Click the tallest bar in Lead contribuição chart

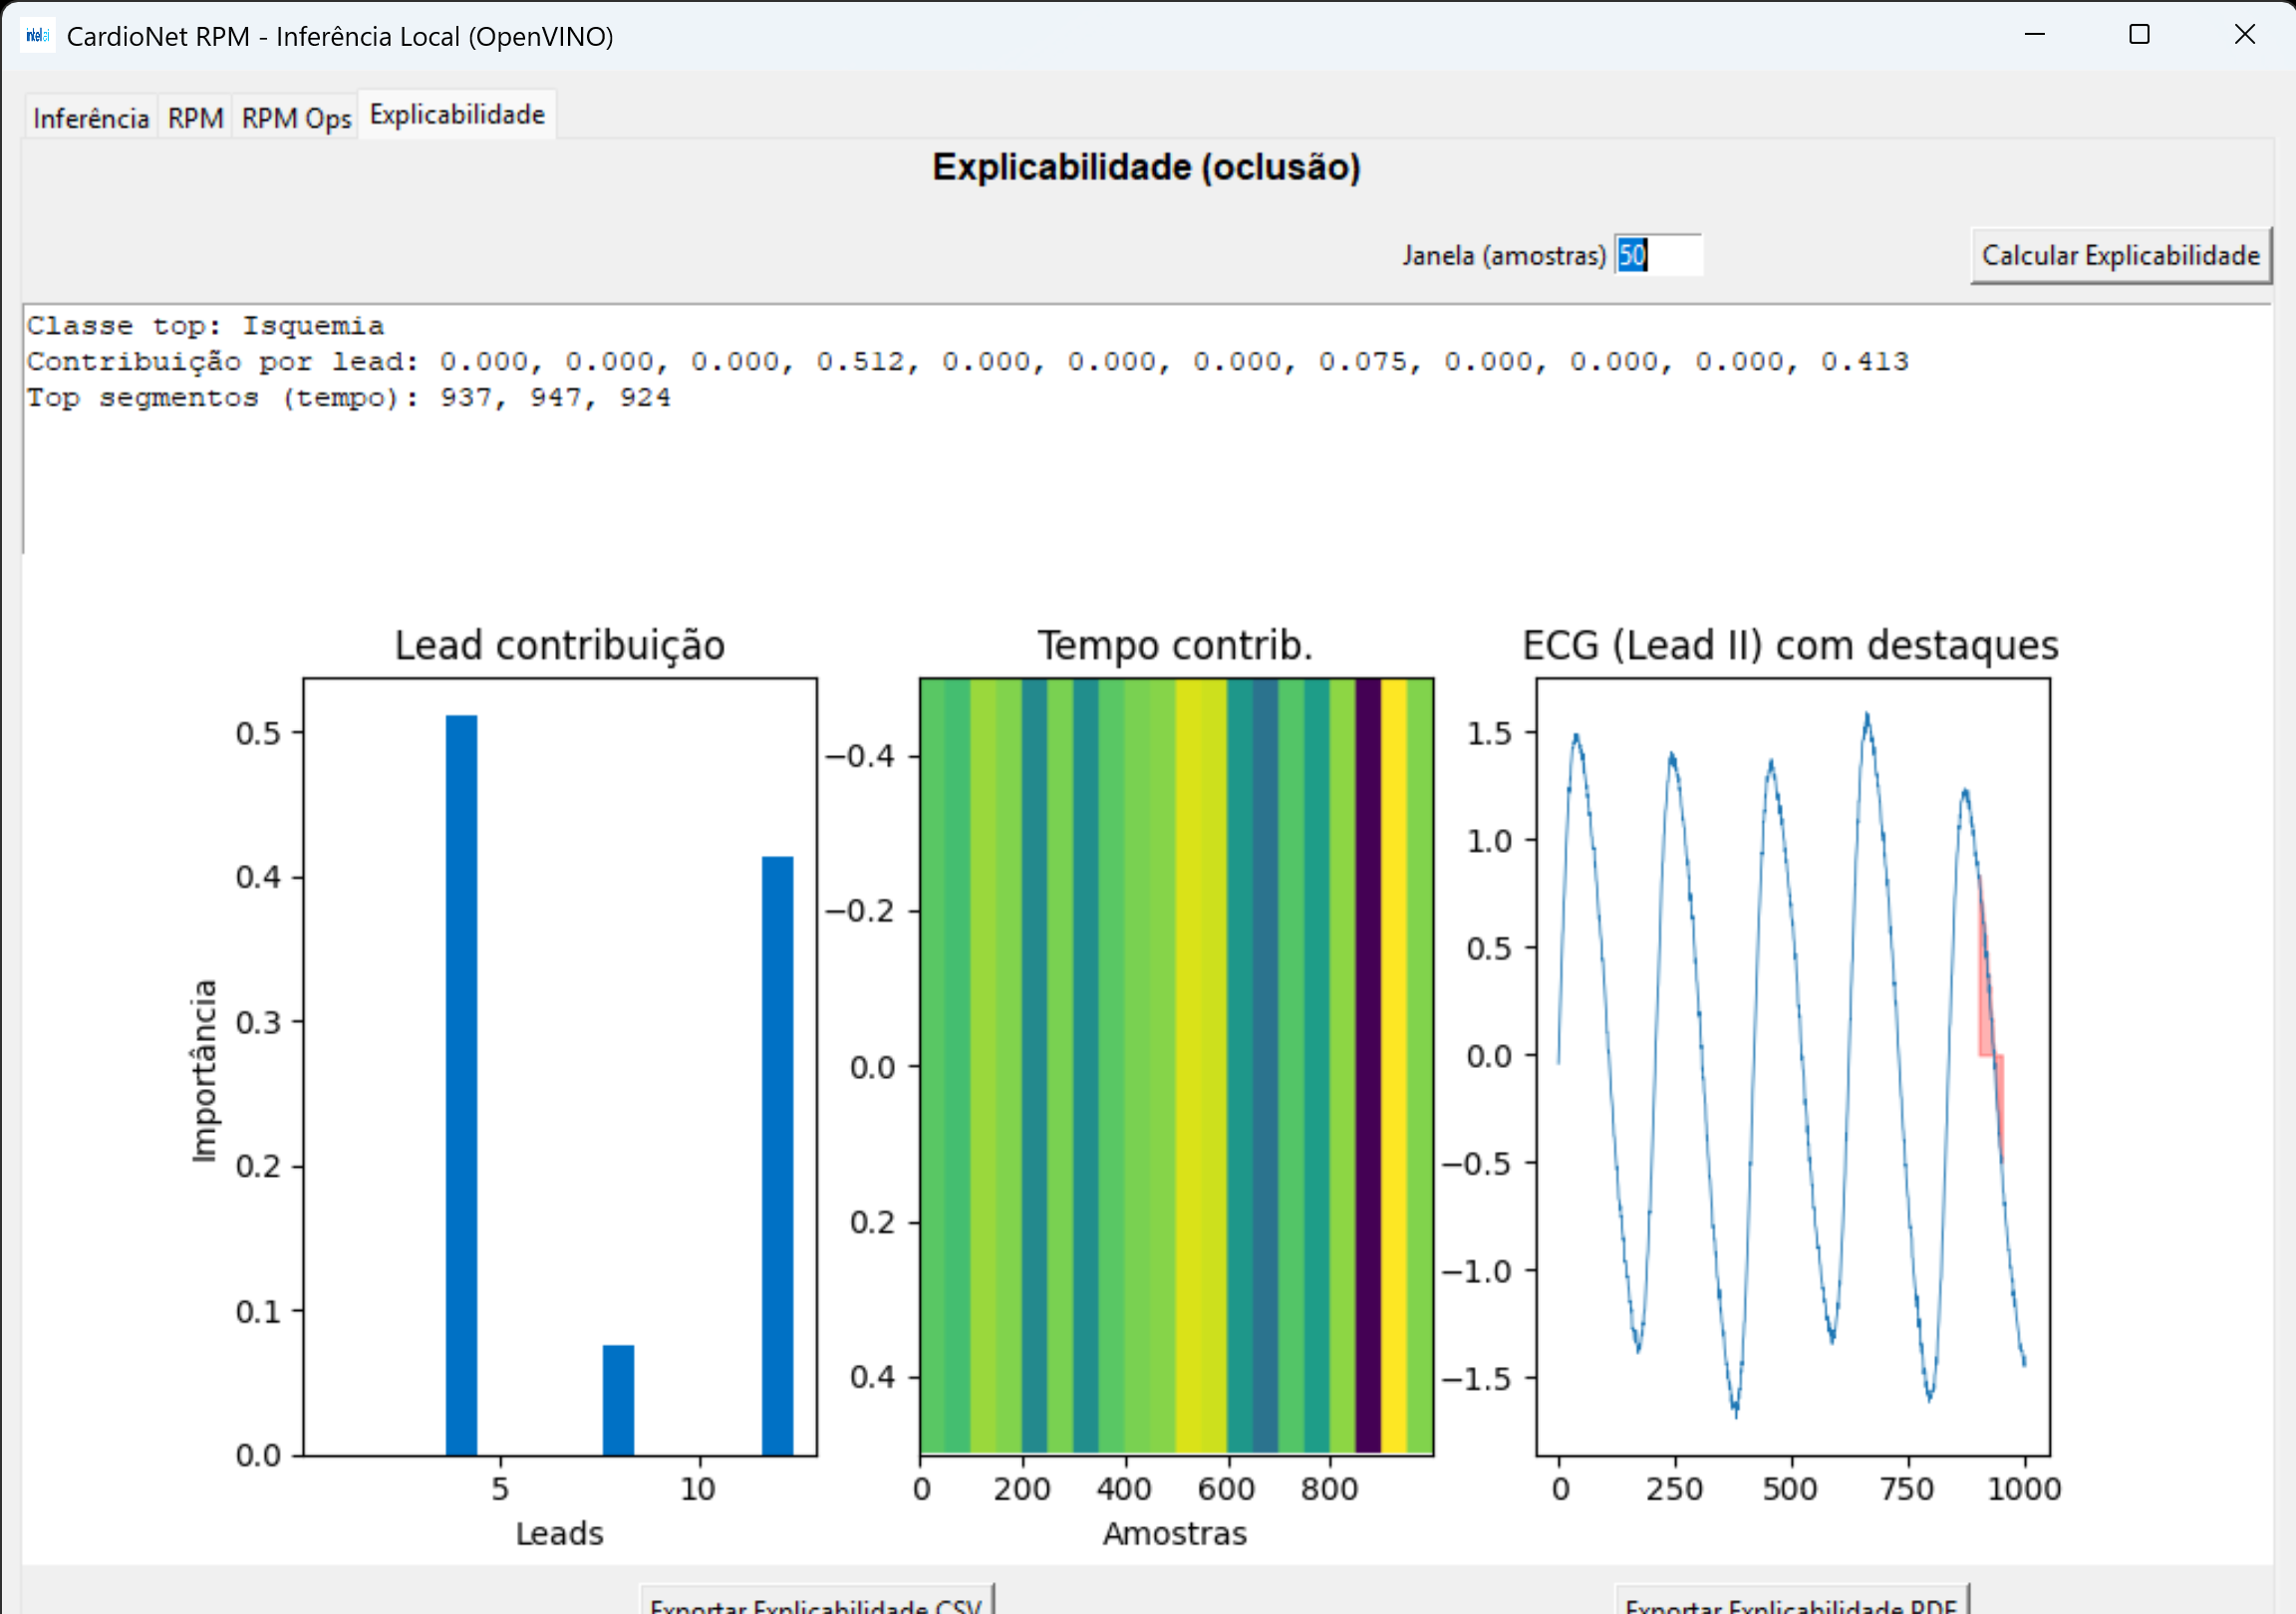point(461,1085)
